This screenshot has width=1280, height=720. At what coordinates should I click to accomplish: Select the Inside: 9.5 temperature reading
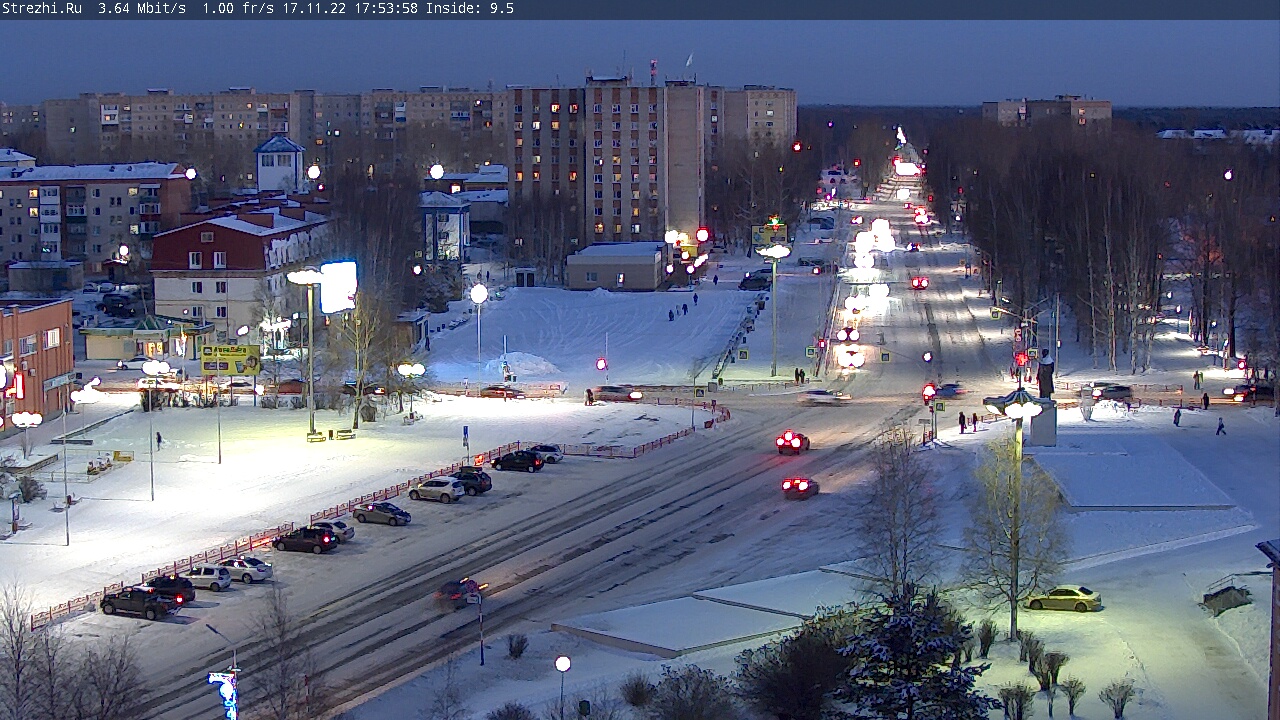click(x=470, y=8)
